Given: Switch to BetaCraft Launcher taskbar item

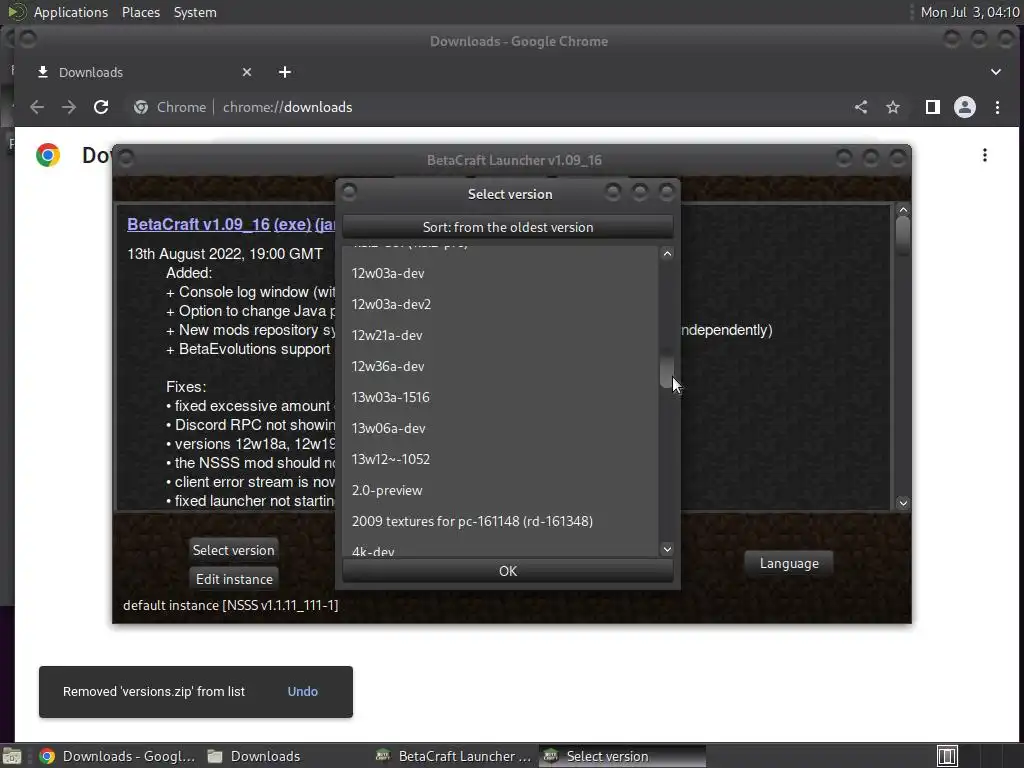Looking at the screenshot, I should 454,756.
